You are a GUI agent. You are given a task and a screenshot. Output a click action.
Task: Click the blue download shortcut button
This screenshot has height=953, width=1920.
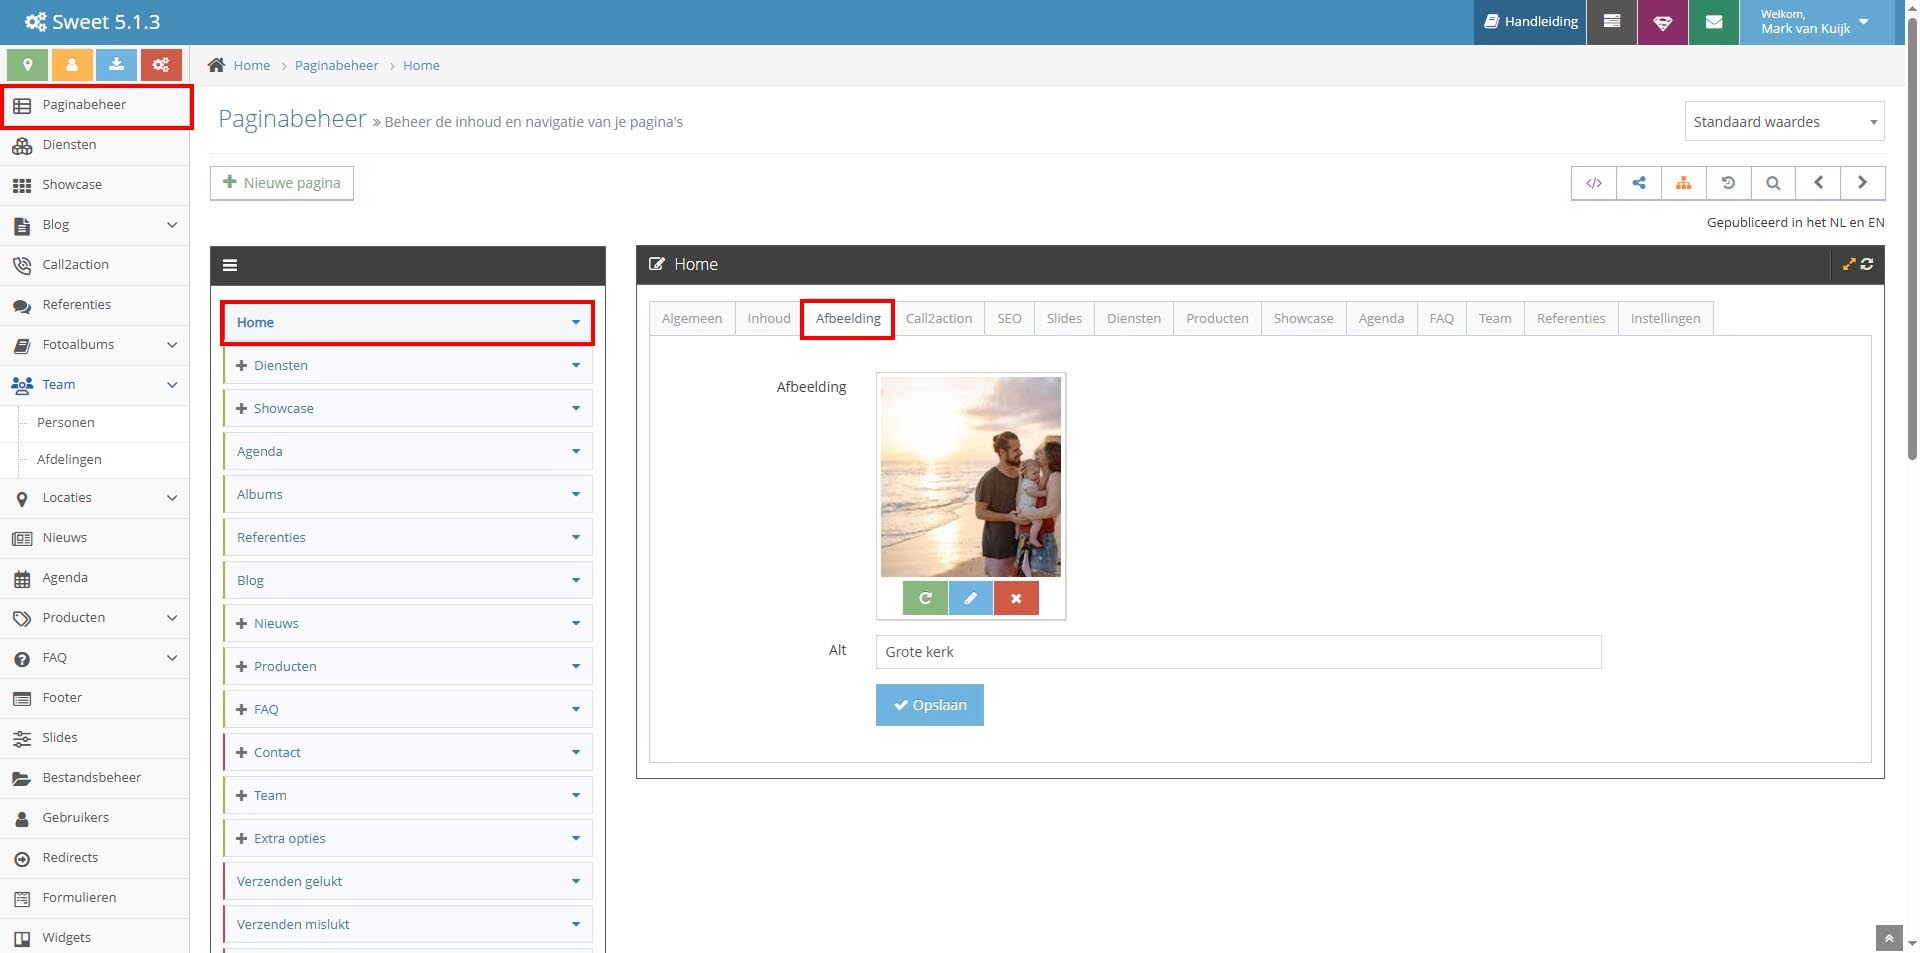(116, 65)
